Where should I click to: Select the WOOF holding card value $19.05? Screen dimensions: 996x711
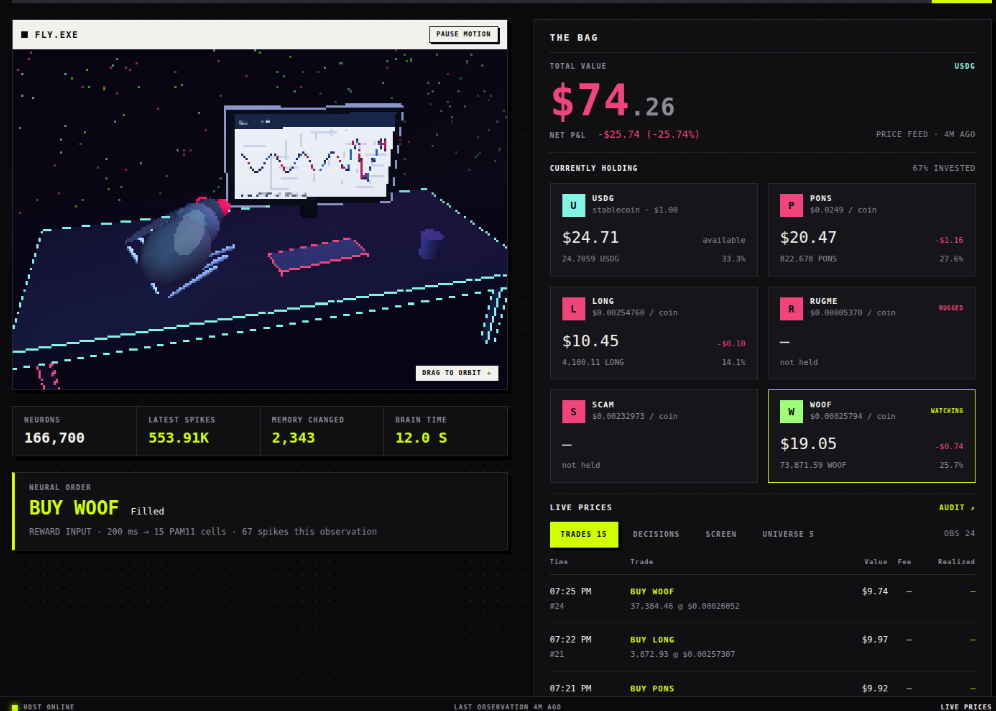pos(808,444)
